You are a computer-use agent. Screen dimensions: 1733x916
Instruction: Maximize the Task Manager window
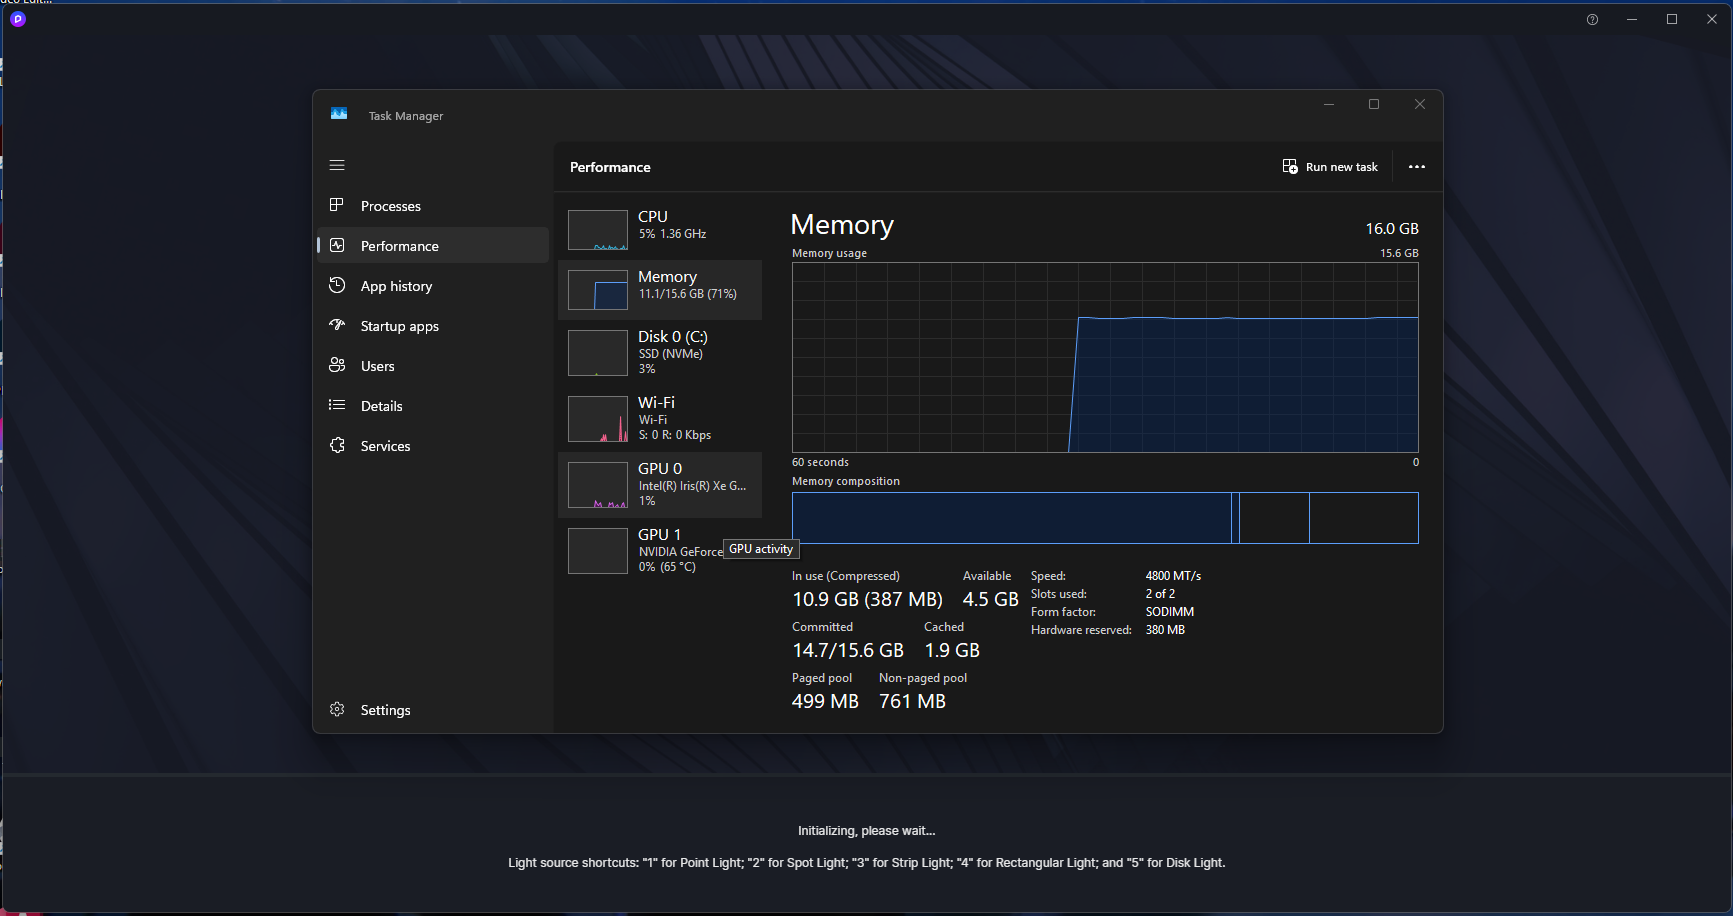[x=1373, y=104]
